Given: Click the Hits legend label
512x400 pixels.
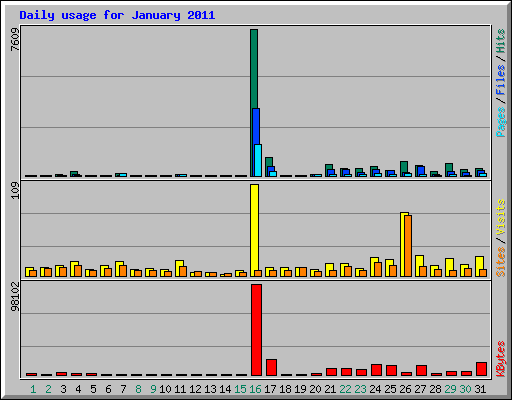Looking at the screenshot, I should 500,41.
